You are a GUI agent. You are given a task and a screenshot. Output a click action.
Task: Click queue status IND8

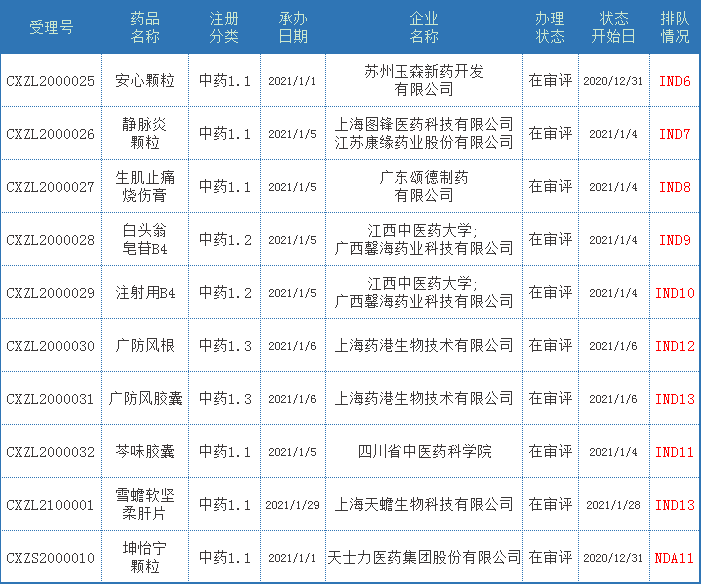pos(675,187)
